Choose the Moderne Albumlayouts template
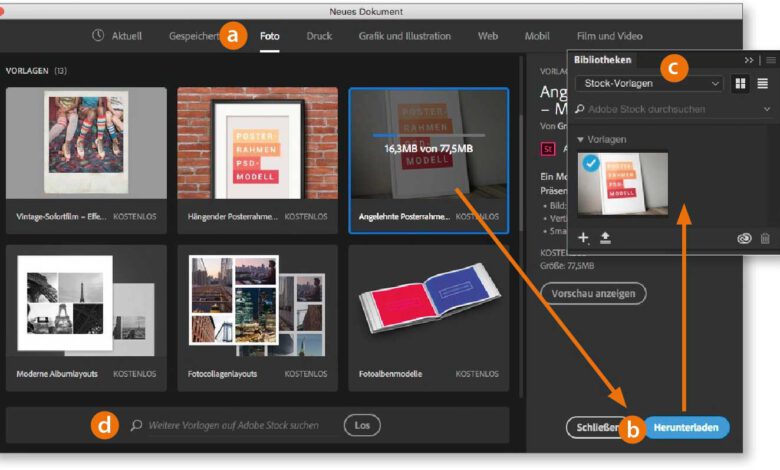This screenshot has width=780, height=470. tap(86, 317)
